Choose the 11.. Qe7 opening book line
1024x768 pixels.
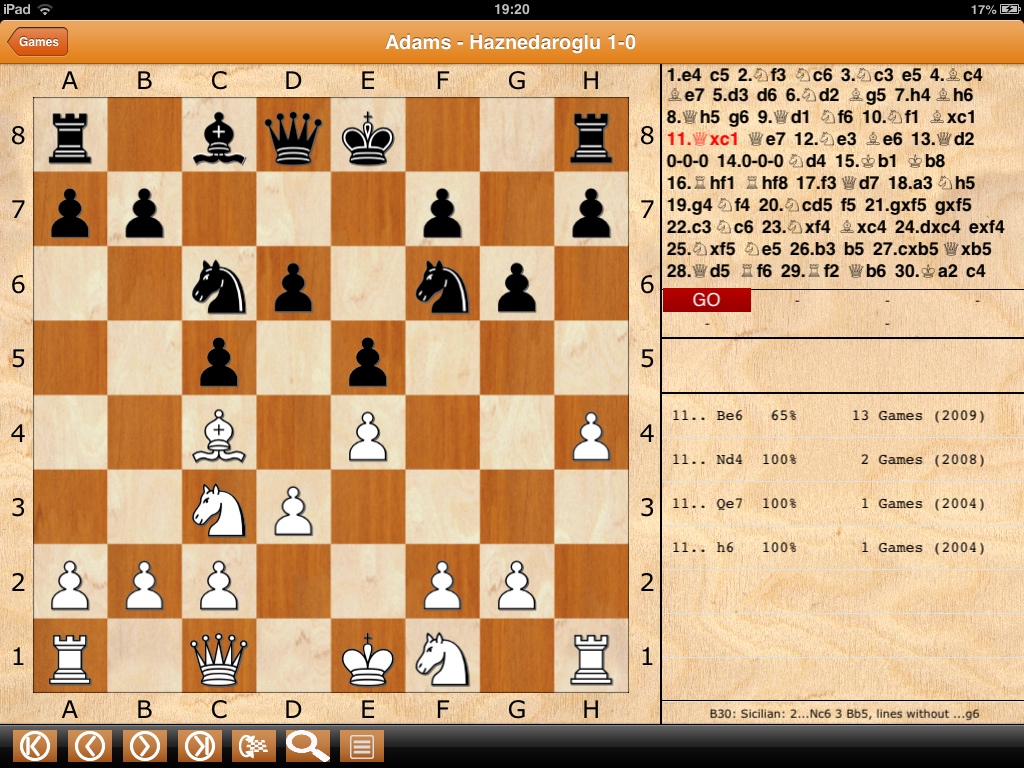(x=828, y=504)
